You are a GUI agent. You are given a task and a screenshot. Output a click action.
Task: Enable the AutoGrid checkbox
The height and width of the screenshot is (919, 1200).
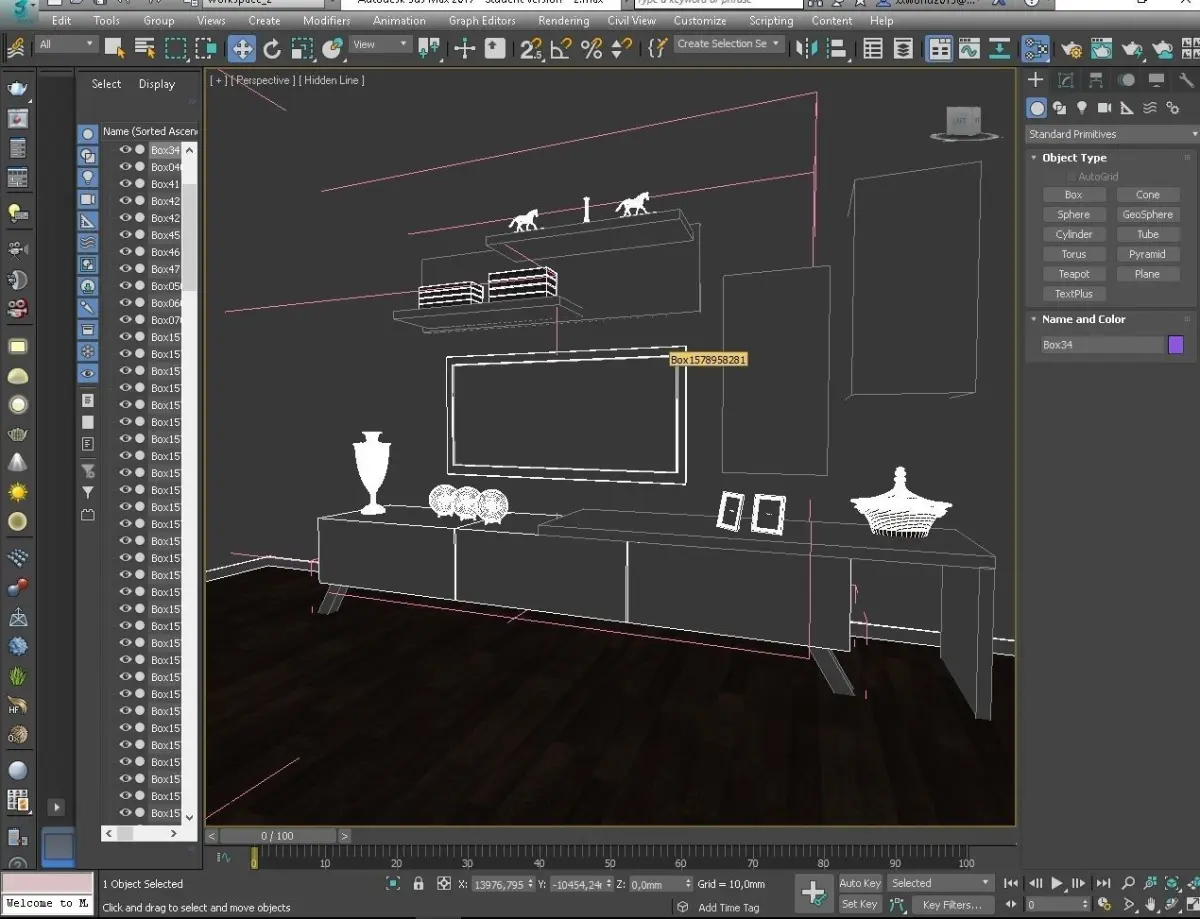pos(1072,176)
